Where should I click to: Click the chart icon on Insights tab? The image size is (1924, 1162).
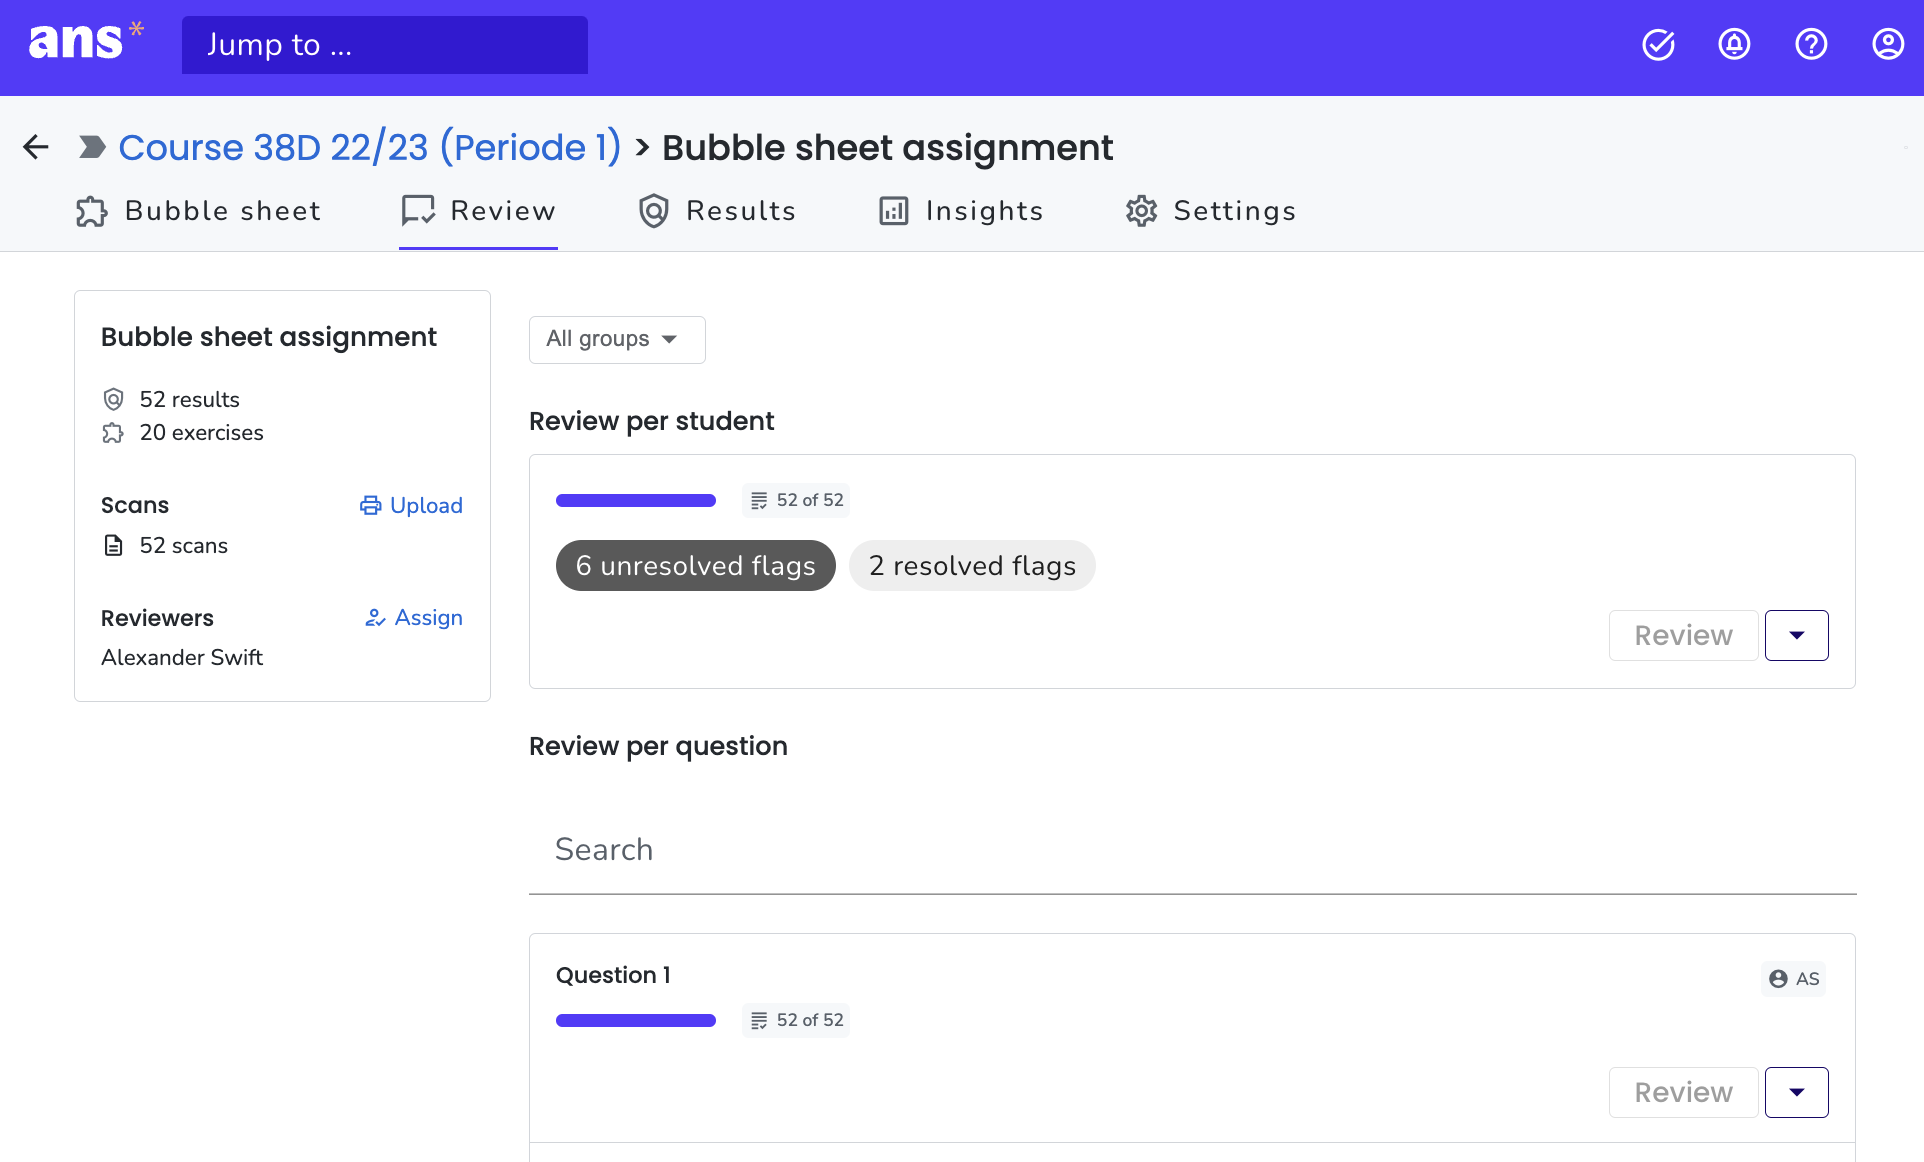coord(894,211)
